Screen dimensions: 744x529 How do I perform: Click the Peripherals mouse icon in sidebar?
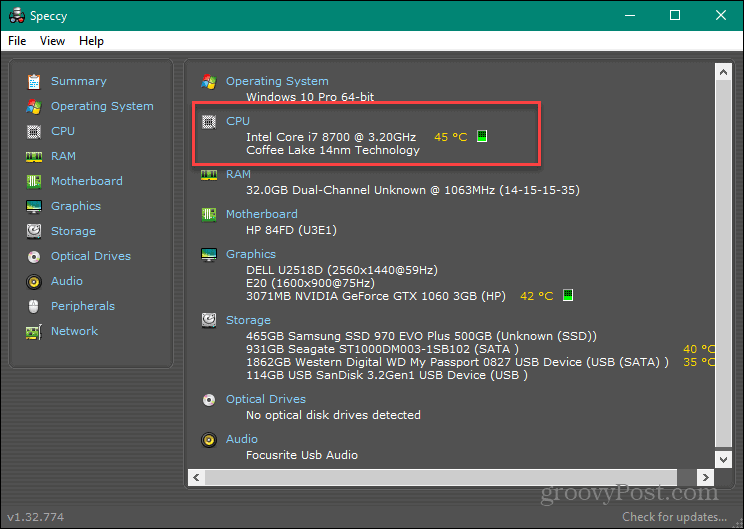pos(34,306)
